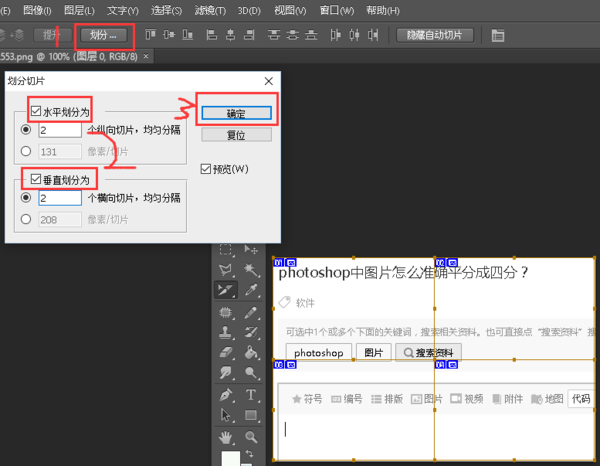Select the Paint Bucket tool

tap(251, 352)
